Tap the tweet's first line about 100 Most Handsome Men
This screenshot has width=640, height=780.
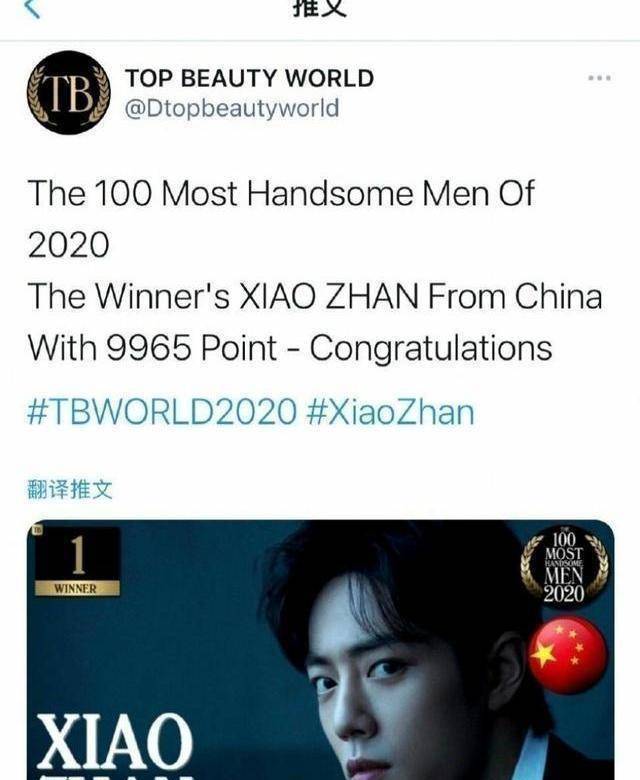[280, 193]
